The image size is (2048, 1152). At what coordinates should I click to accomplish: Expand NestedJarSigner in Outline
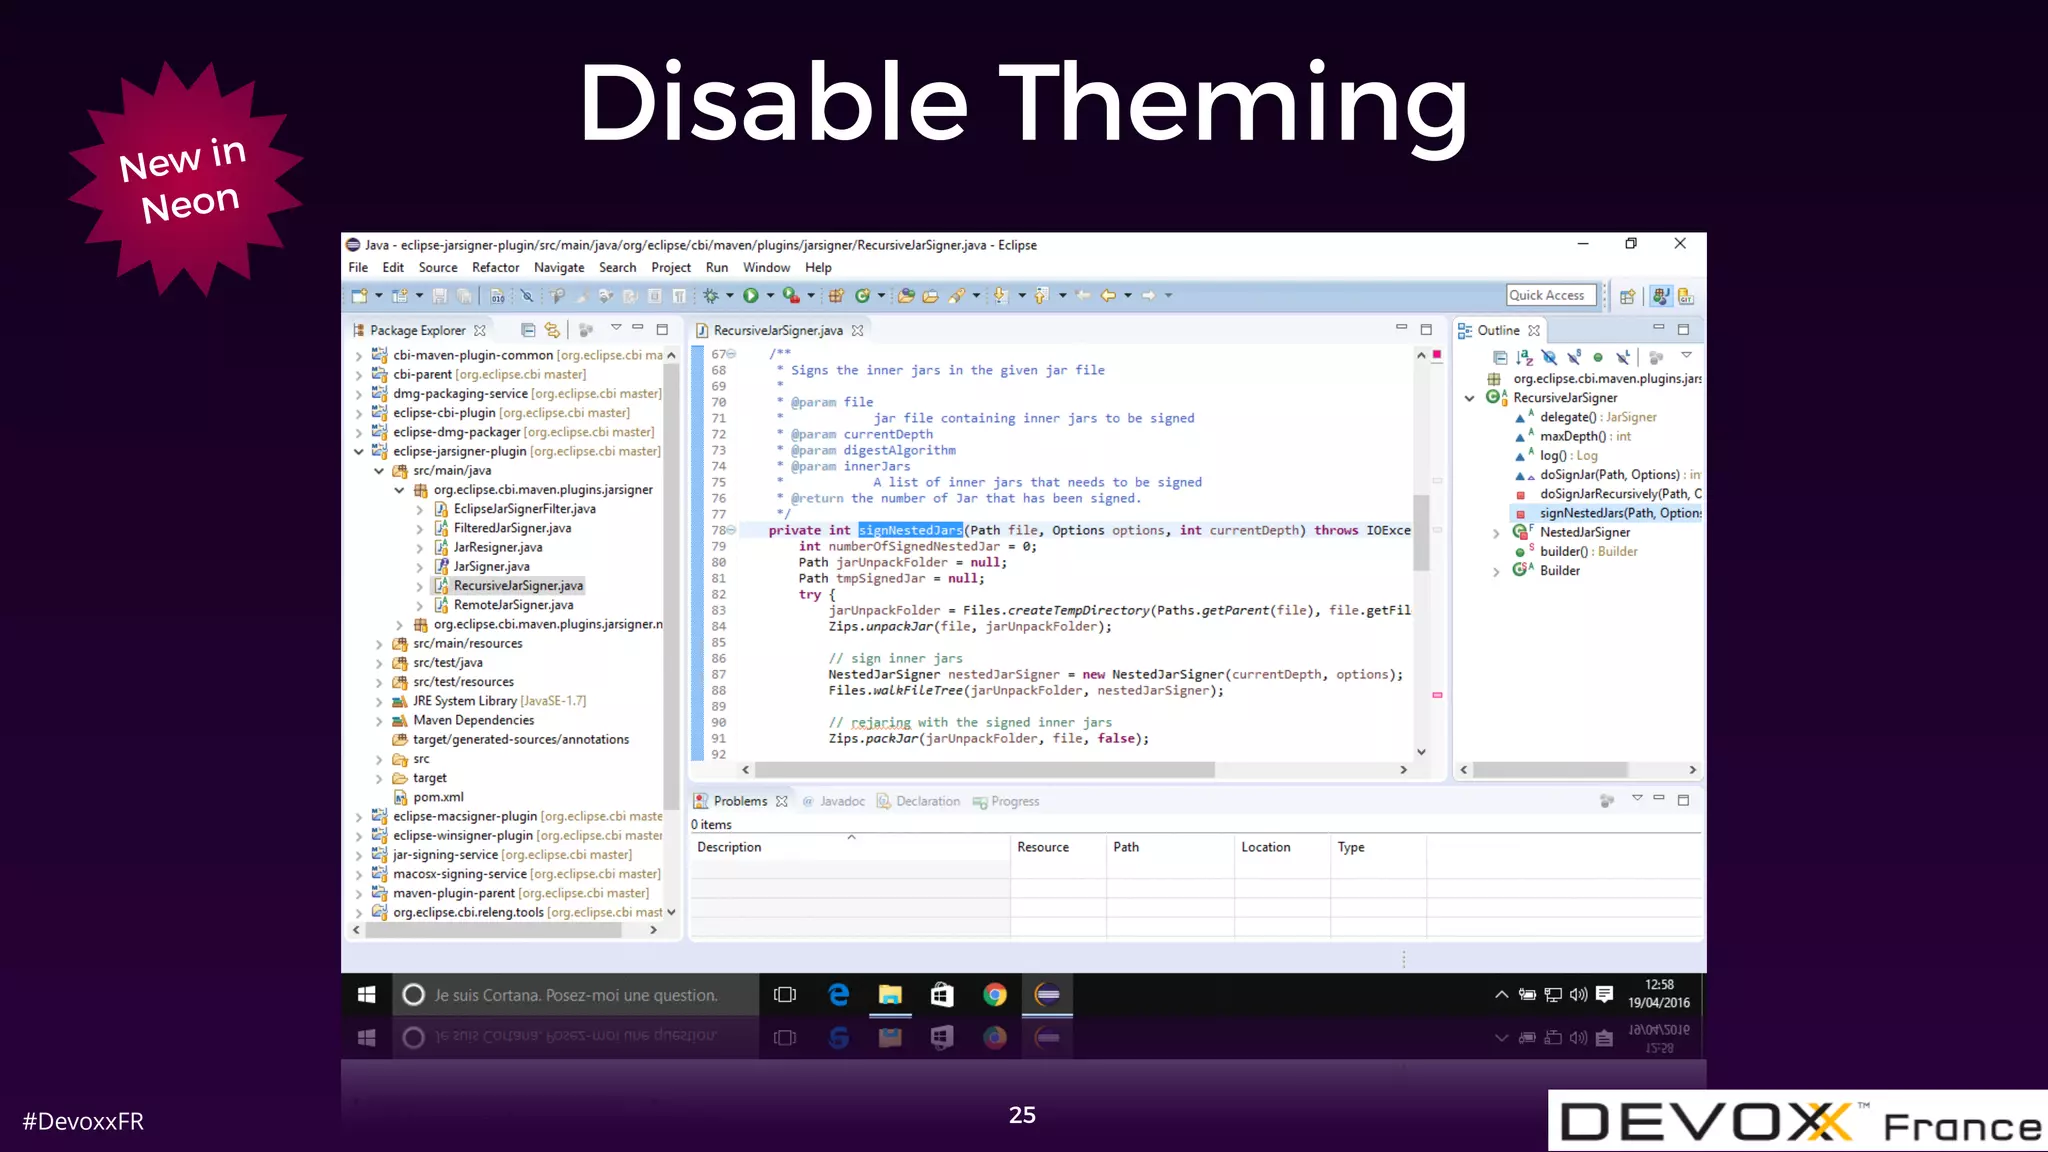[x=1496, y=533]
